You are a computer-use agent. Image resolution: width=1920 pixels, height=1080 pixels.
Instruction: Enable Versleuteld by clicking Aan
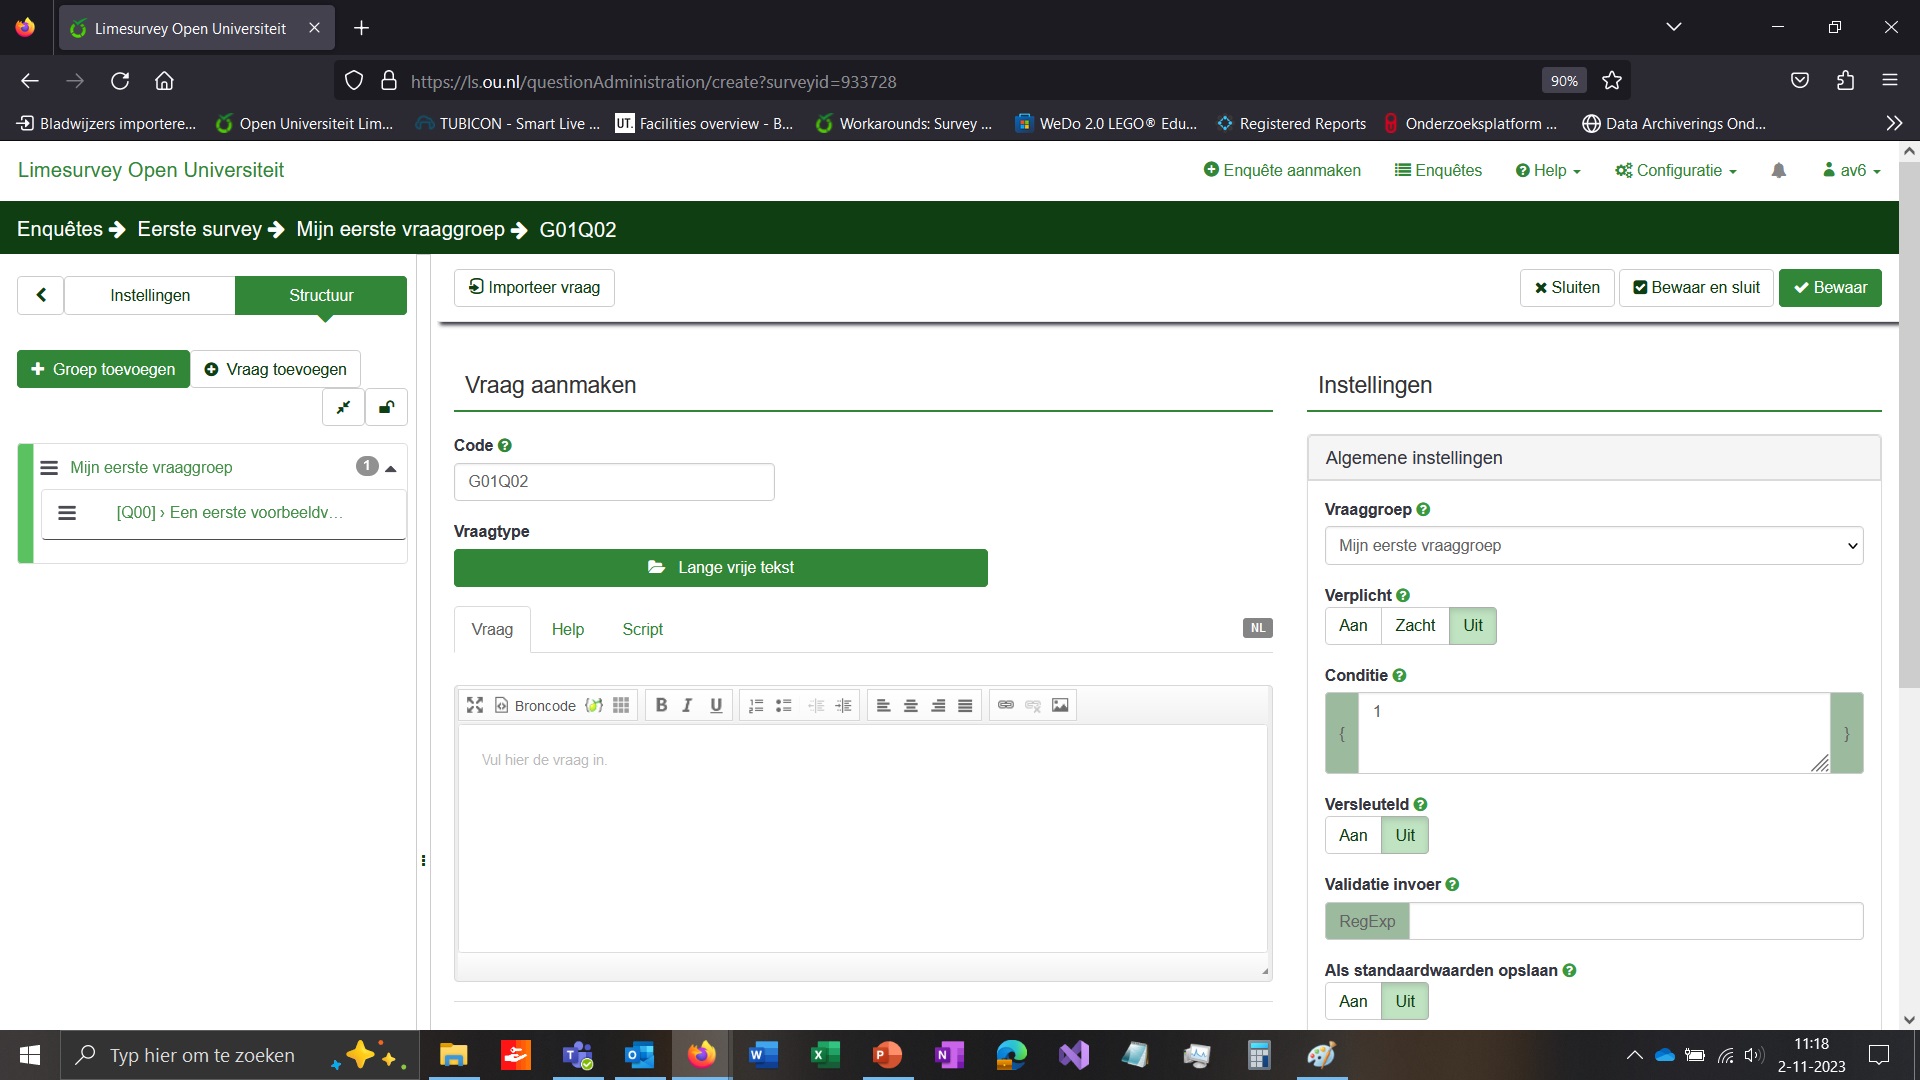[x=1352, y=836]
